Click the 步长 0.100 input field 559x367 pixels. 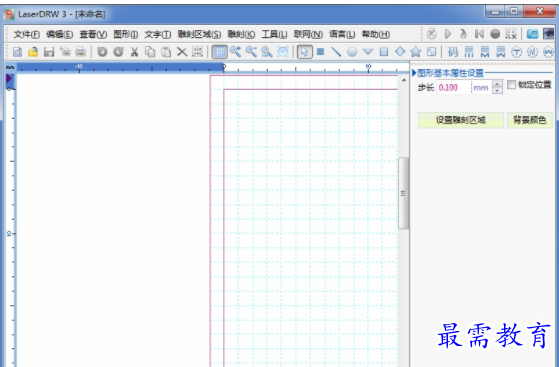point(453,87)
